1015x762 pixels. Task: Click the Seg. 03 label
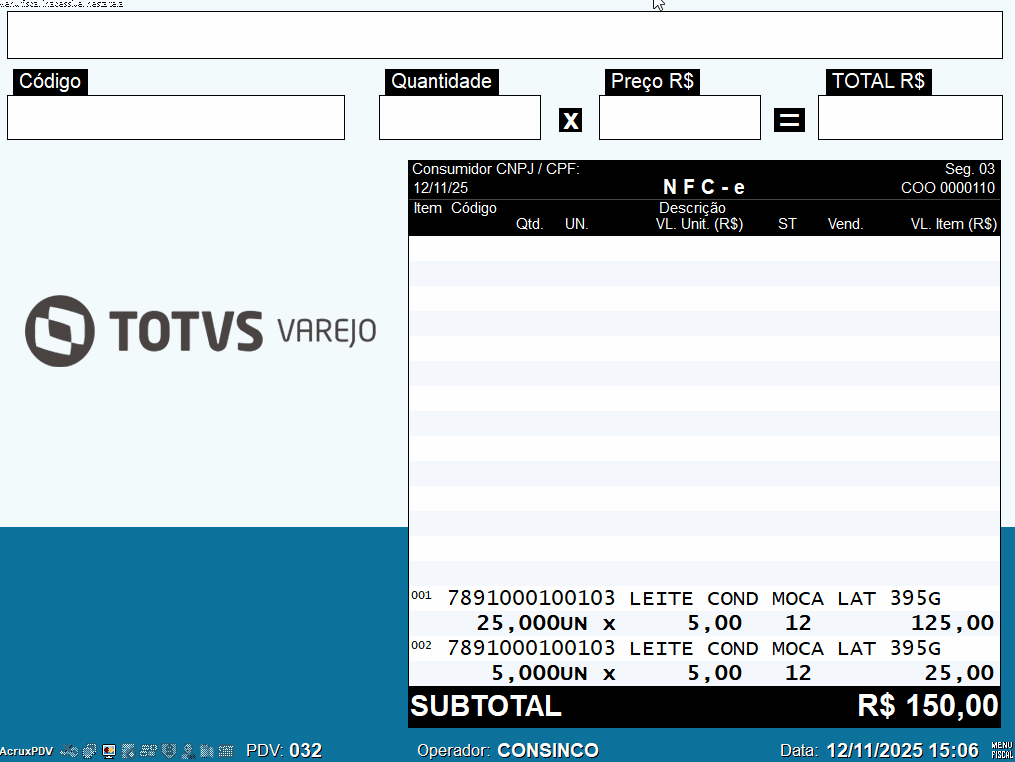point(970,169)
